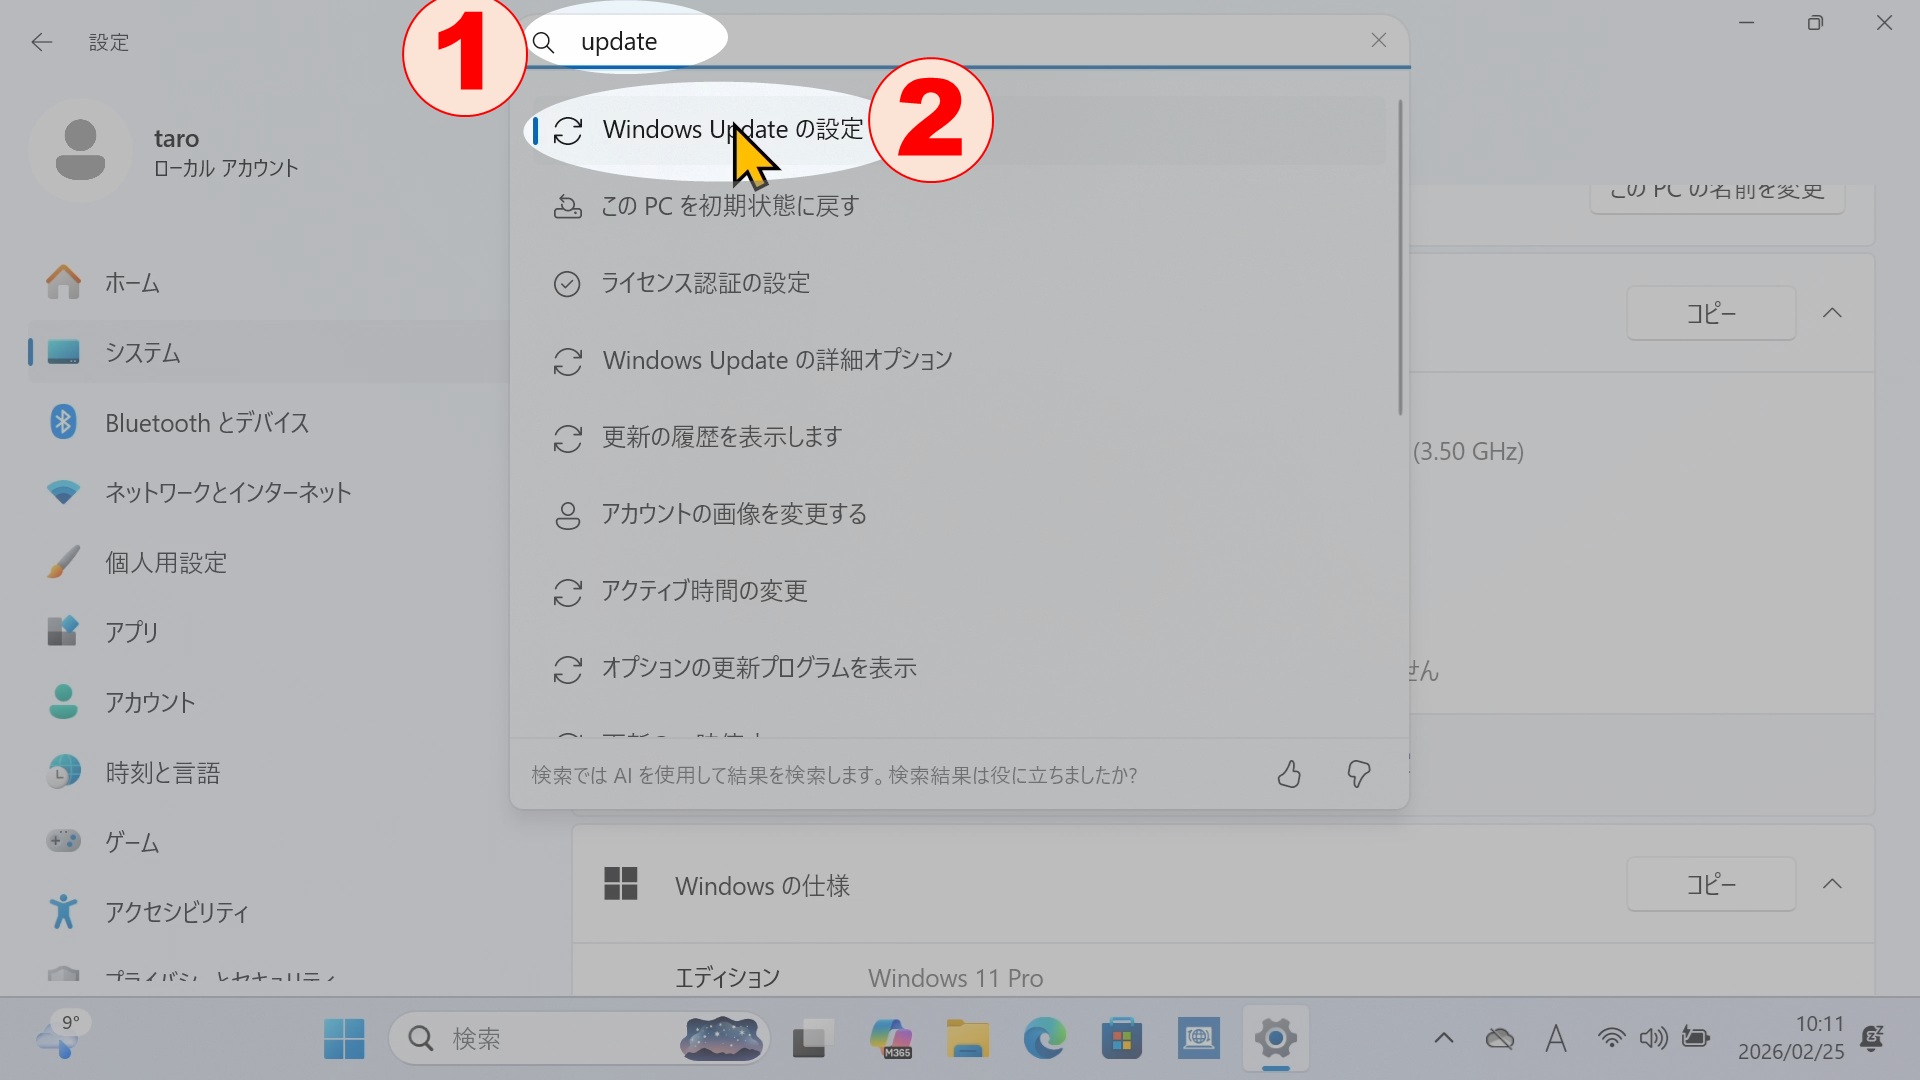1920x1080 pixels.
Task: Collapse the Windows の仕様 section
Action: [x=1833, y=884]
